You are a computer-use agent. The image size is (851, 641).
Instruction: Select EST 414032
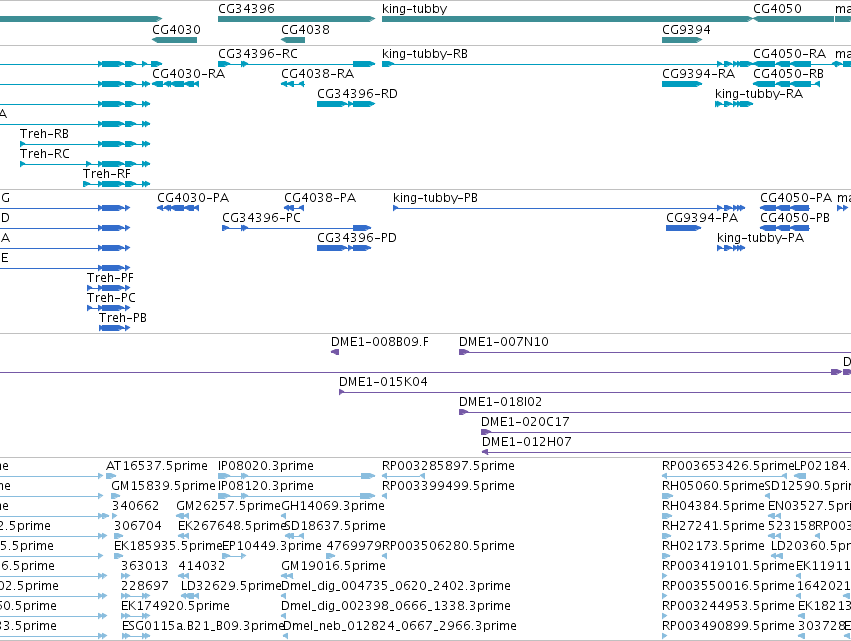click(184, 576)
